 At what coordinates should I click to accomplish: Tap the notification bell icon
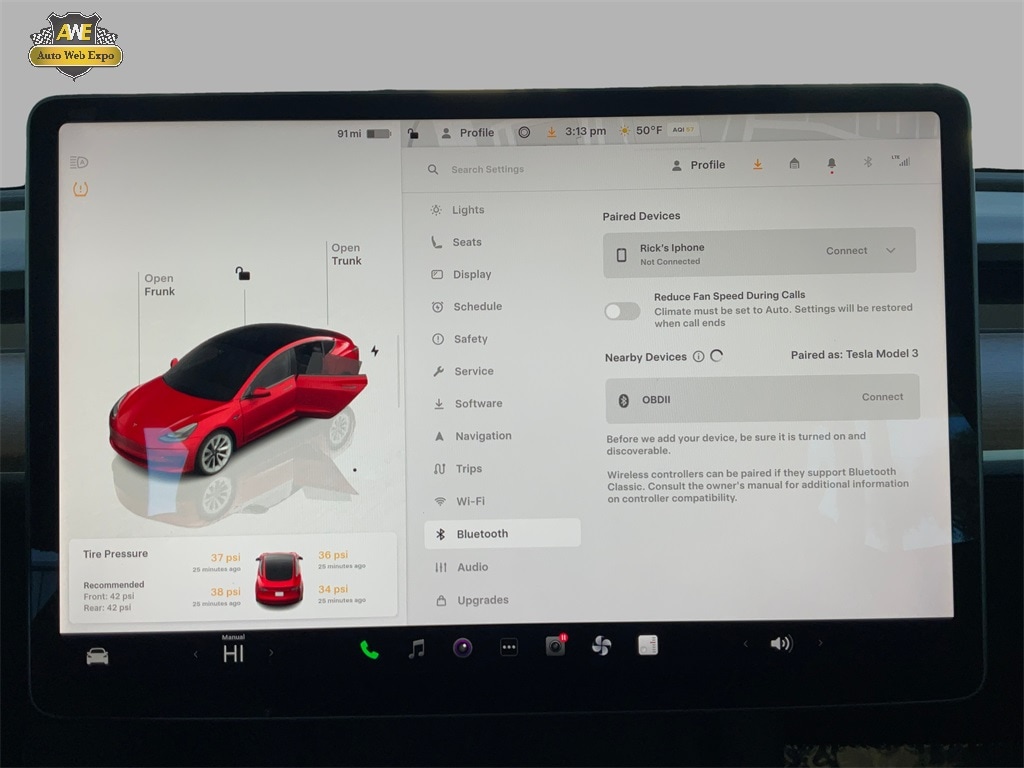click(831, 164)
